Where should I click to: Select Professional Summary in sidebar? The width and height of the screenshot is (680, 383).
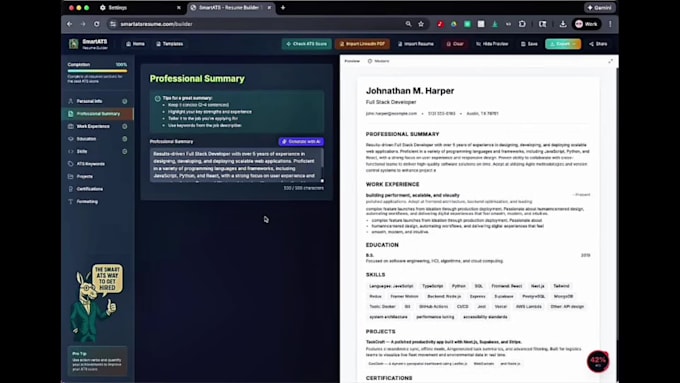point(98,114)
